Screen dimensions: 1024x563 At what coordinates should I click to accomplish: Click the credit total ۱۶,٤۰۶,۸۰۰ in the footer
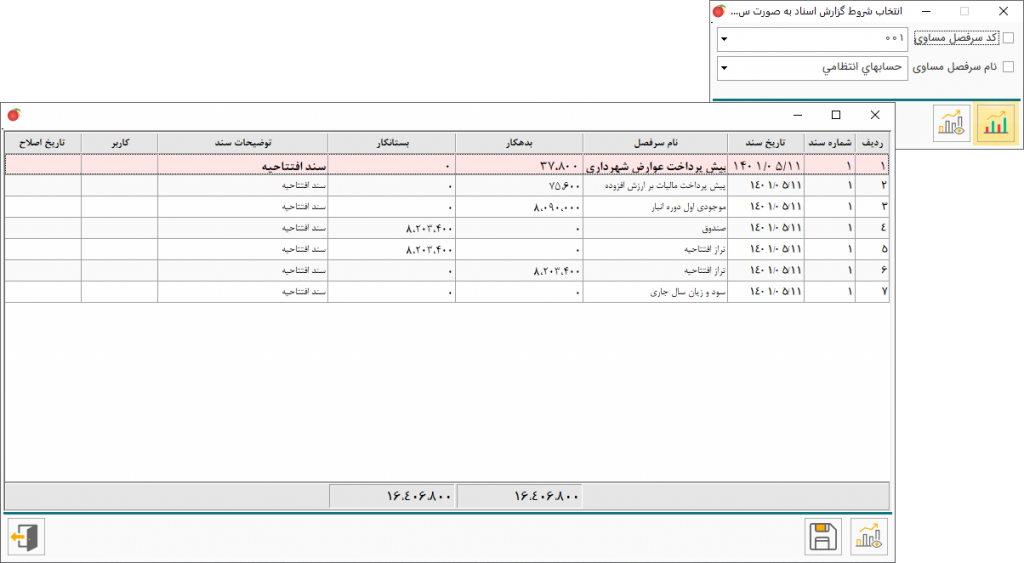point(419,496)
